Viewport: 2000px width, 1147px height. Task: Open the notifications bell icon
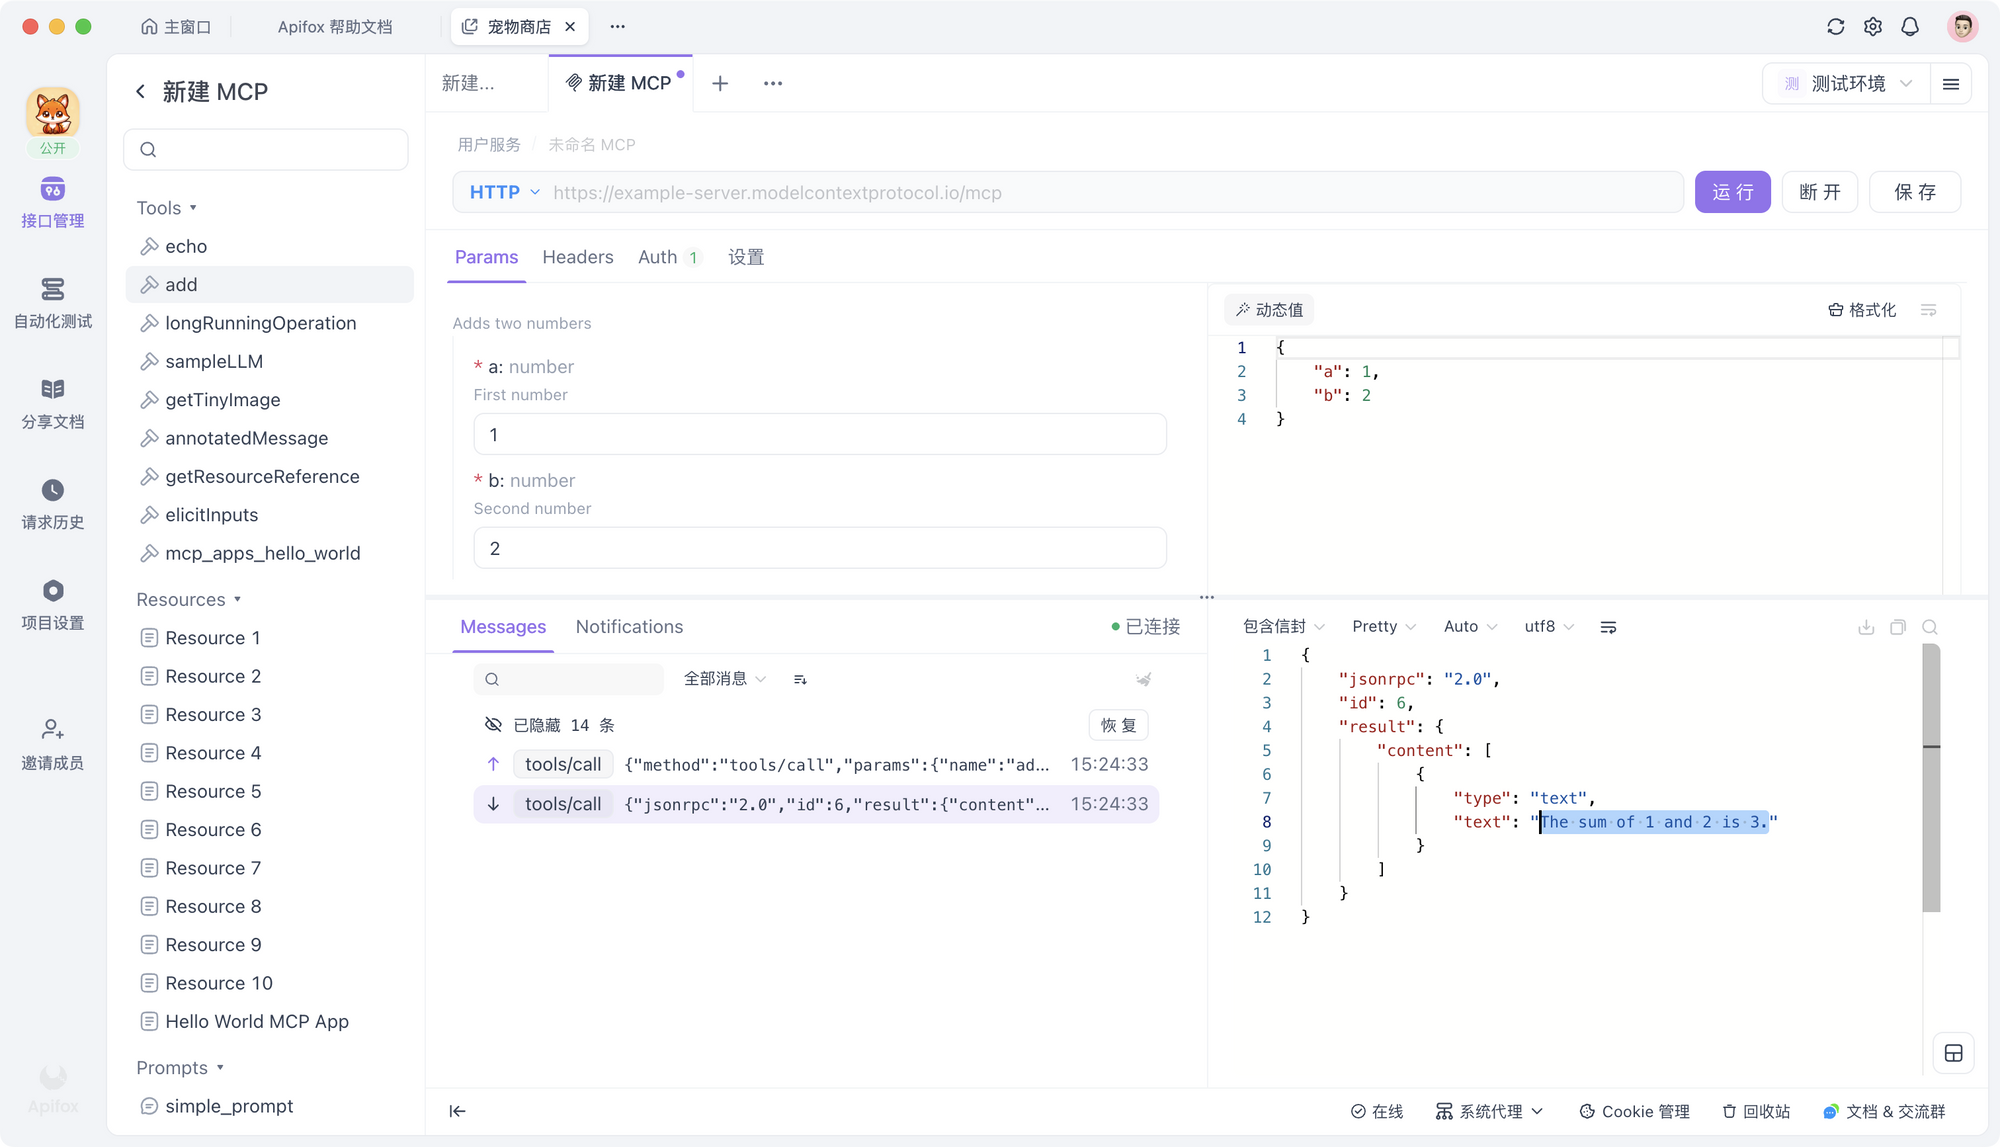click(x=1910, y=27)
